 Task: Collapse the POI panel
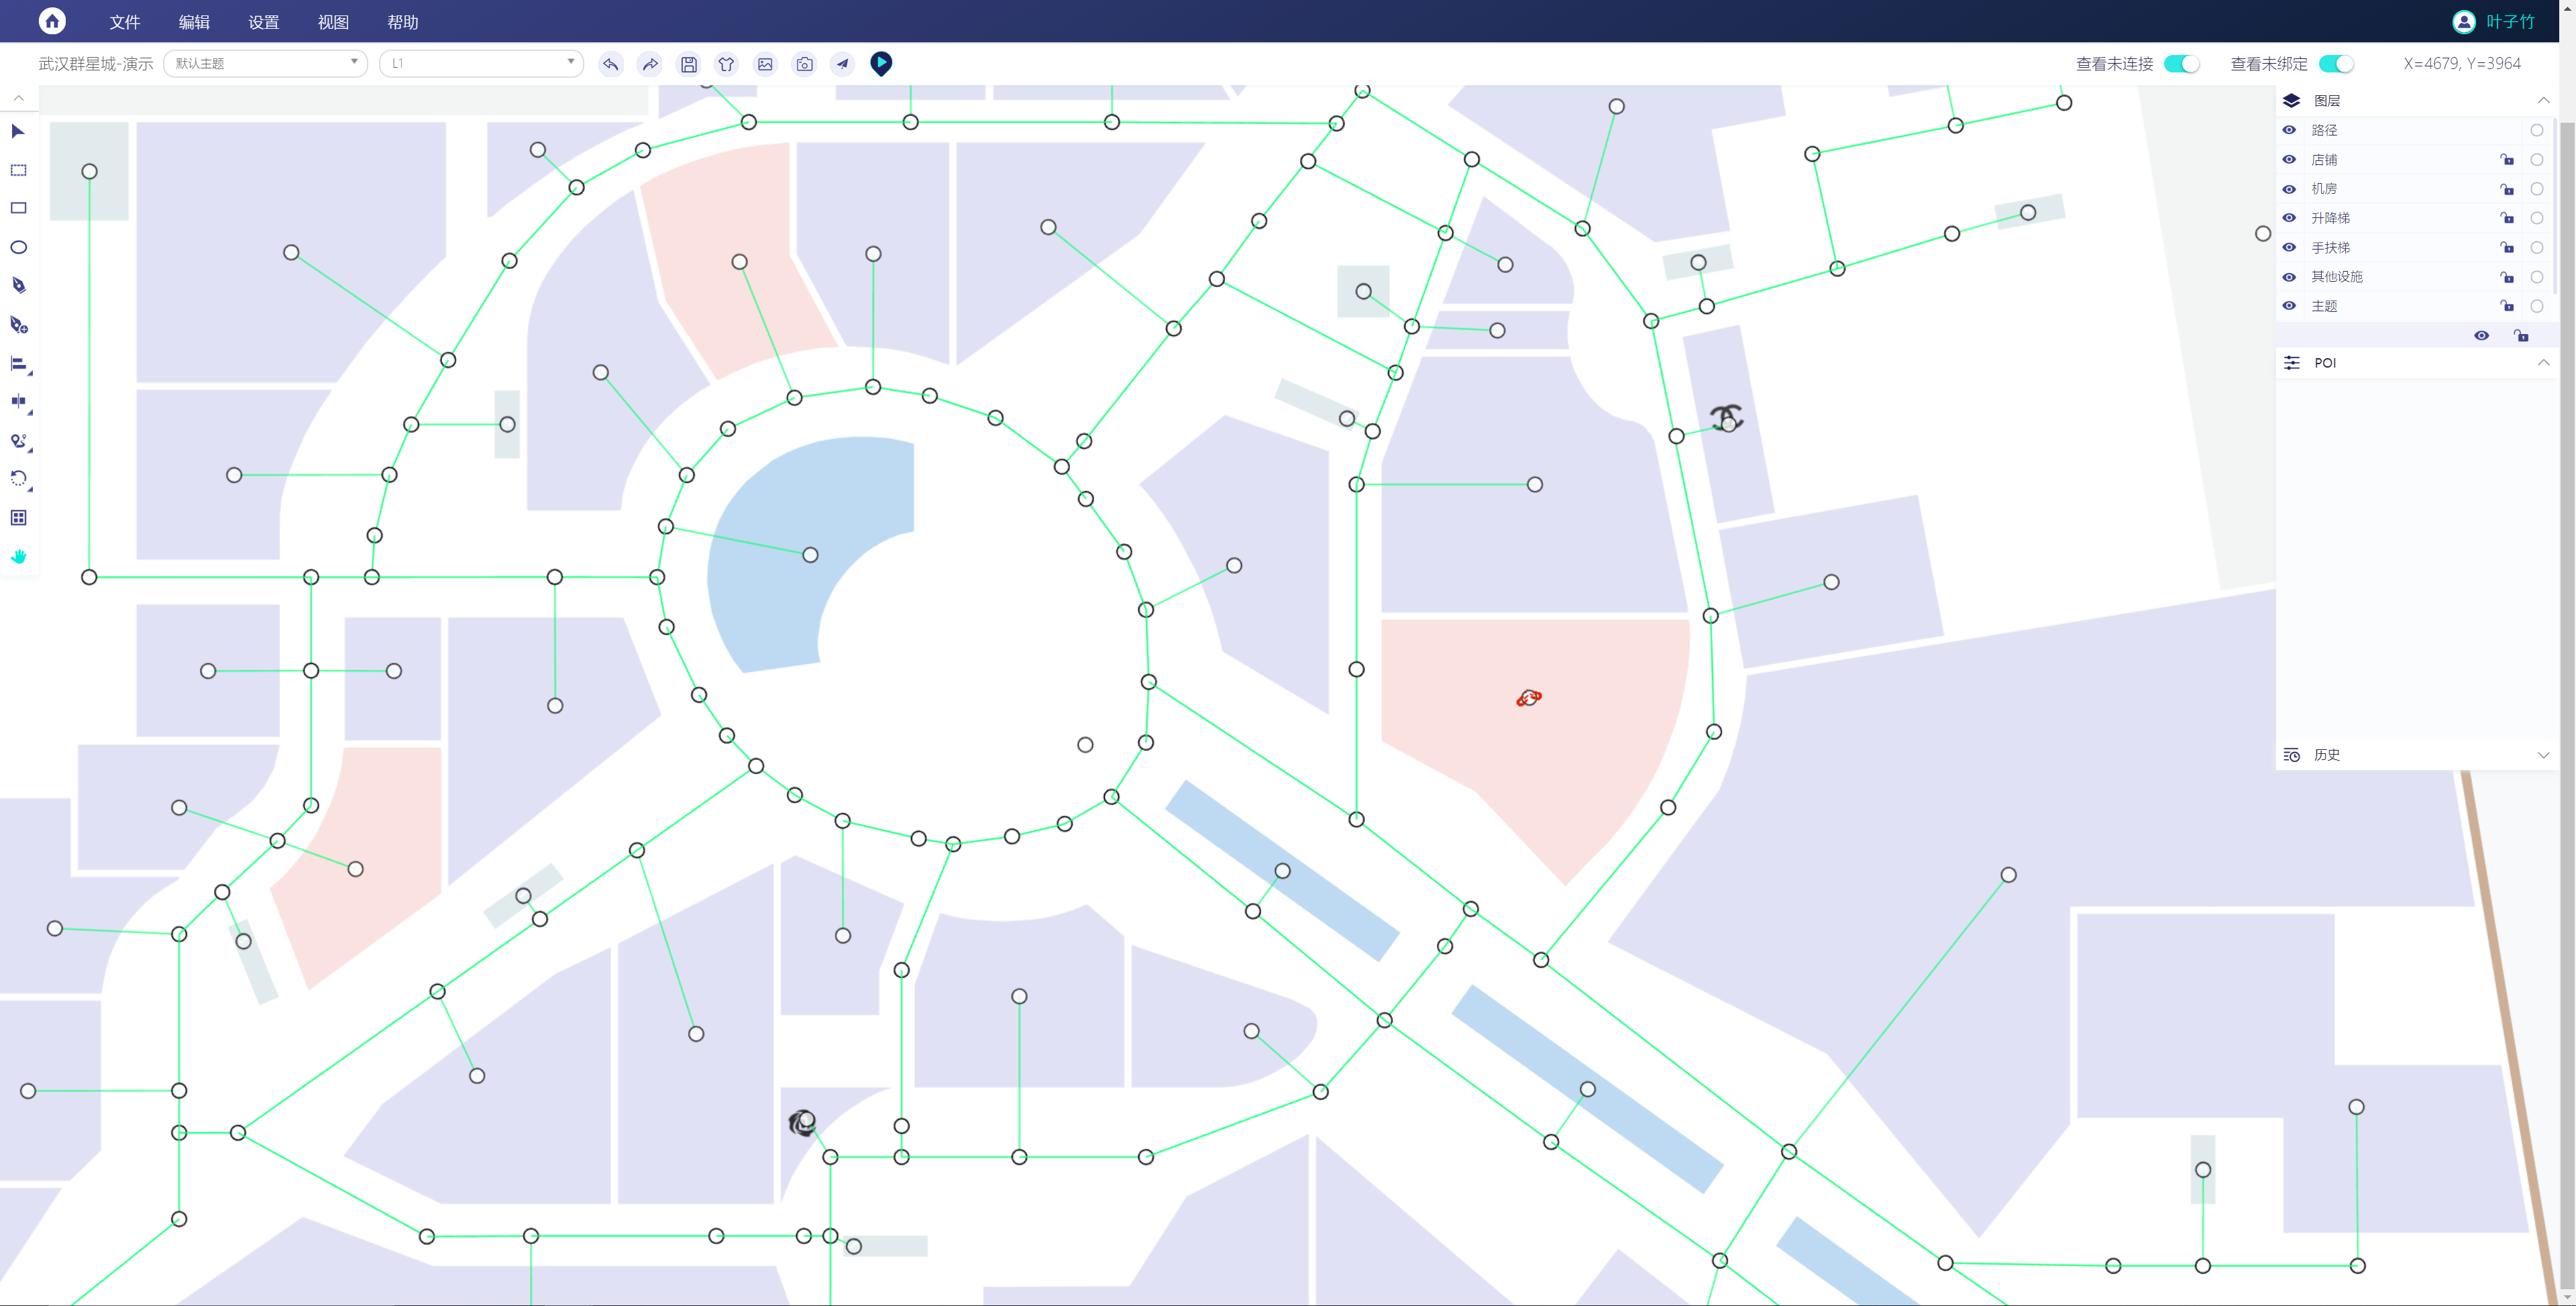(x=2543, y=363)
